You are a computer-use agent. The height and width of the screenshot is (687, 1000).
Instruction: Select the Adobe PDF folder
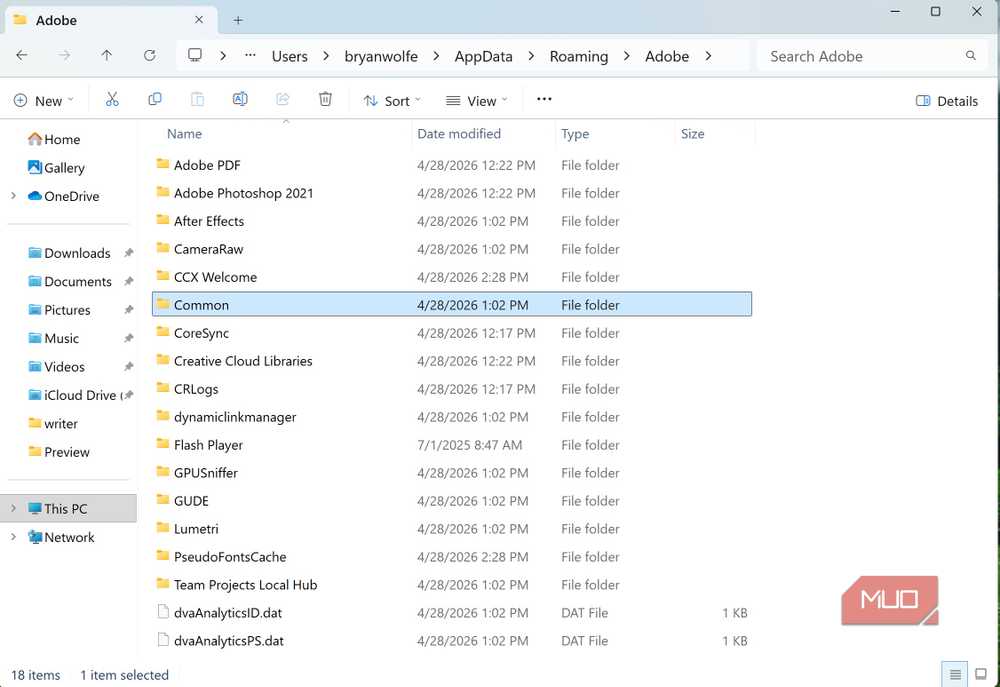coord(452,165)
